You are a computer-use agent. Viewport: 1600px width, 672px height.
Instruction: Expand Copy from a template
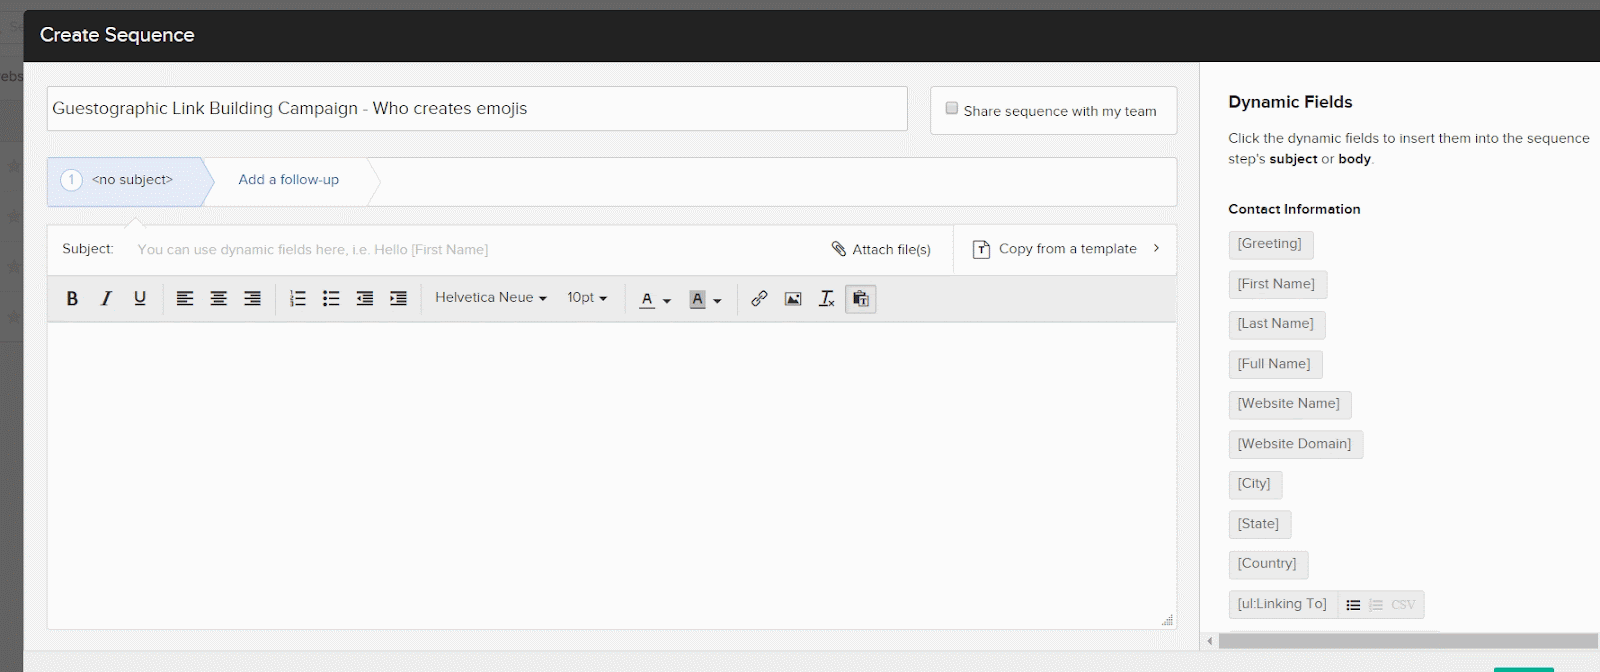point(1066,249)
